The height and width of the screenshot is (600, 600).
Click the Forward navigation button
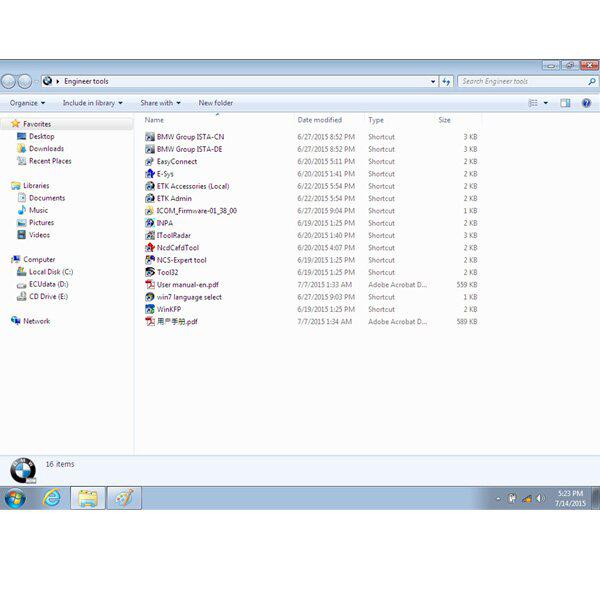25,81
